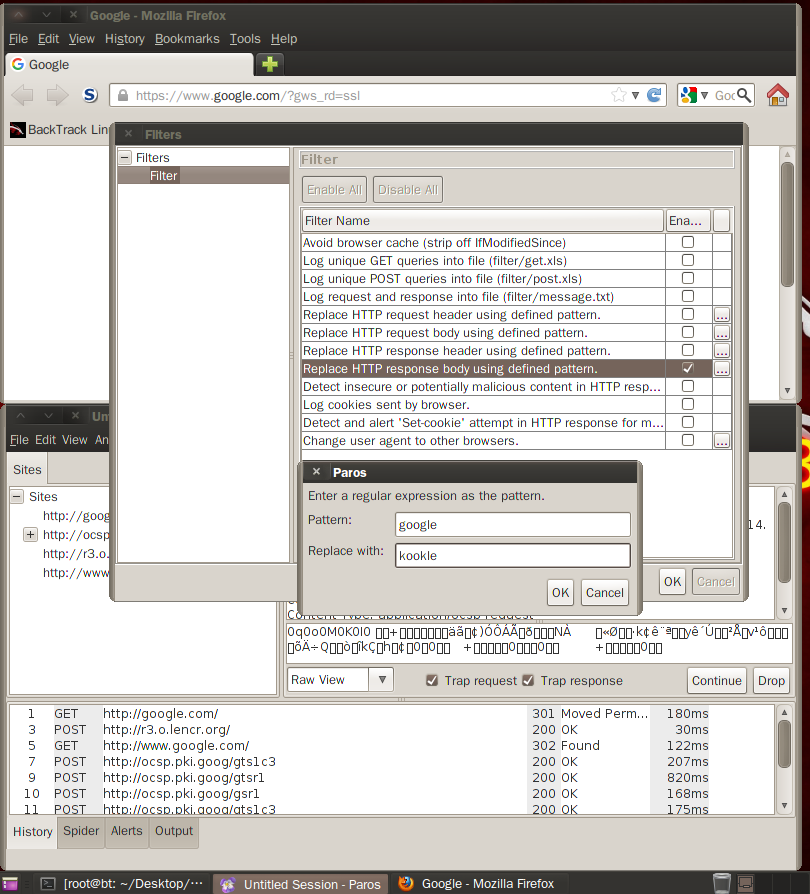The height and width of the screenshot is (894, 810).
Task: Close the Filters dialog window
Action: [x=128, y=133]
